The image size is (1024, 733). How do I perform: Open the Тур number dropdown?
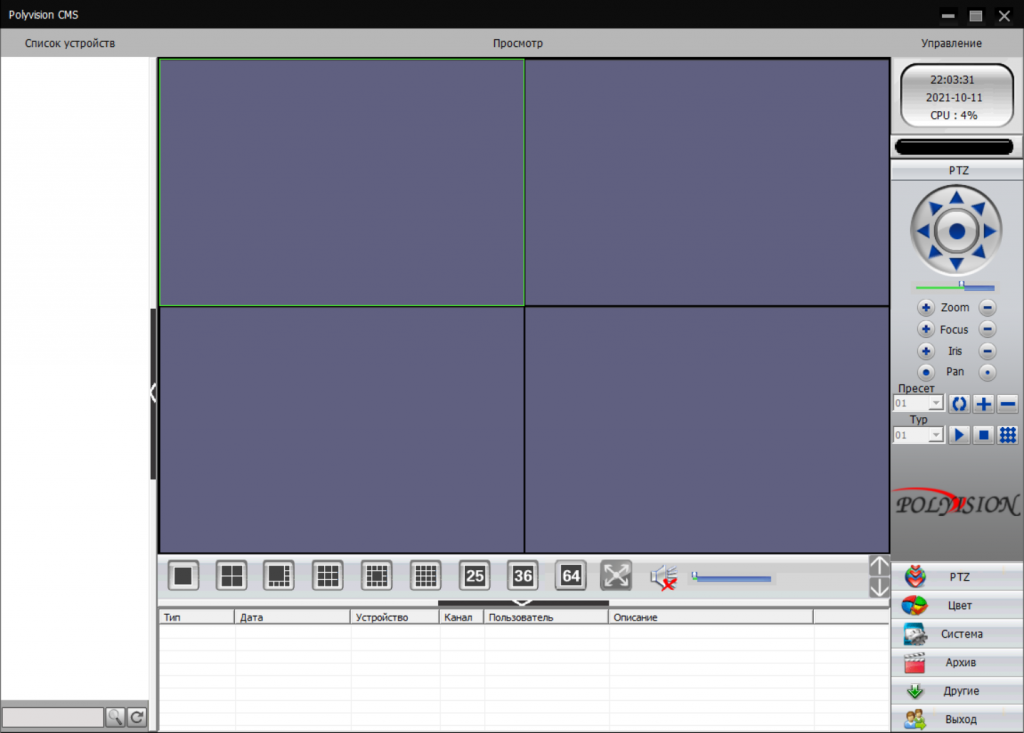point(936,435)
